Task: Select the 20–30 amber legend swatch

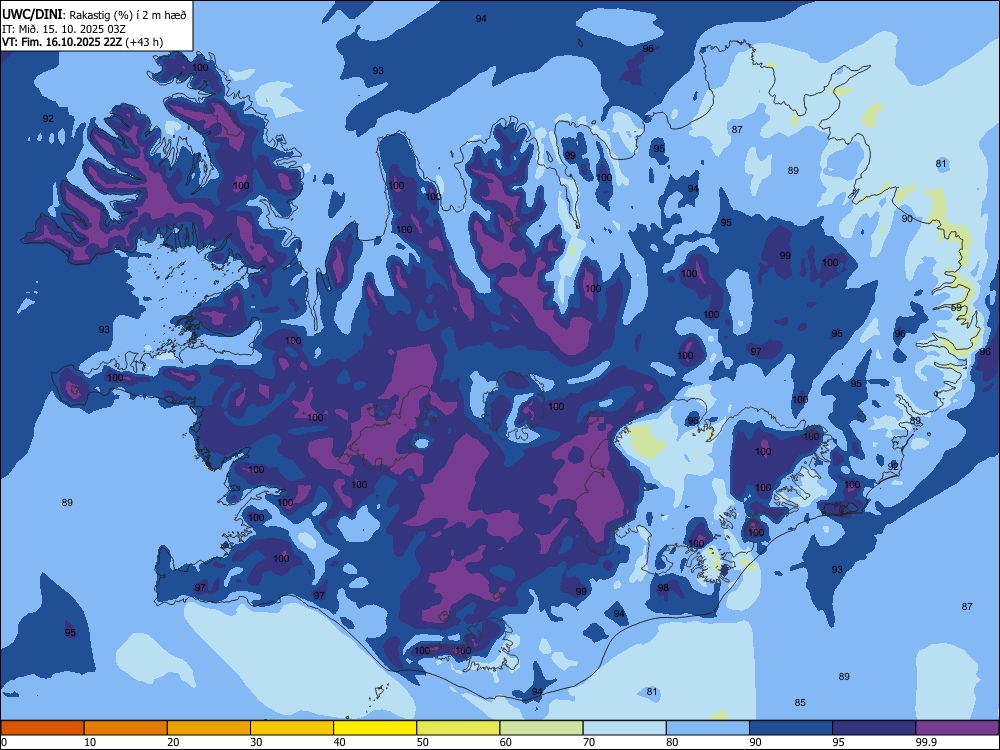Action: pyautogui.click(x=209, y=728)
